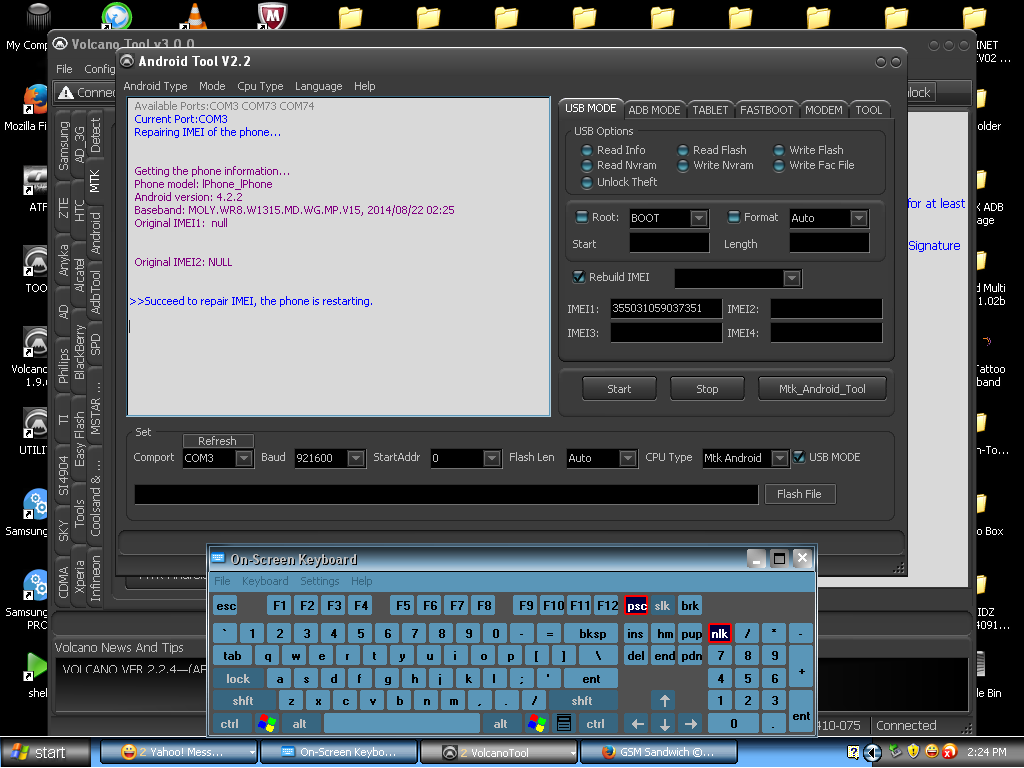The height and width of the screenshot is (768, 1024).
Task: Expand the CPU Type Mtk Android dropdown
Action: coord(779,458)
